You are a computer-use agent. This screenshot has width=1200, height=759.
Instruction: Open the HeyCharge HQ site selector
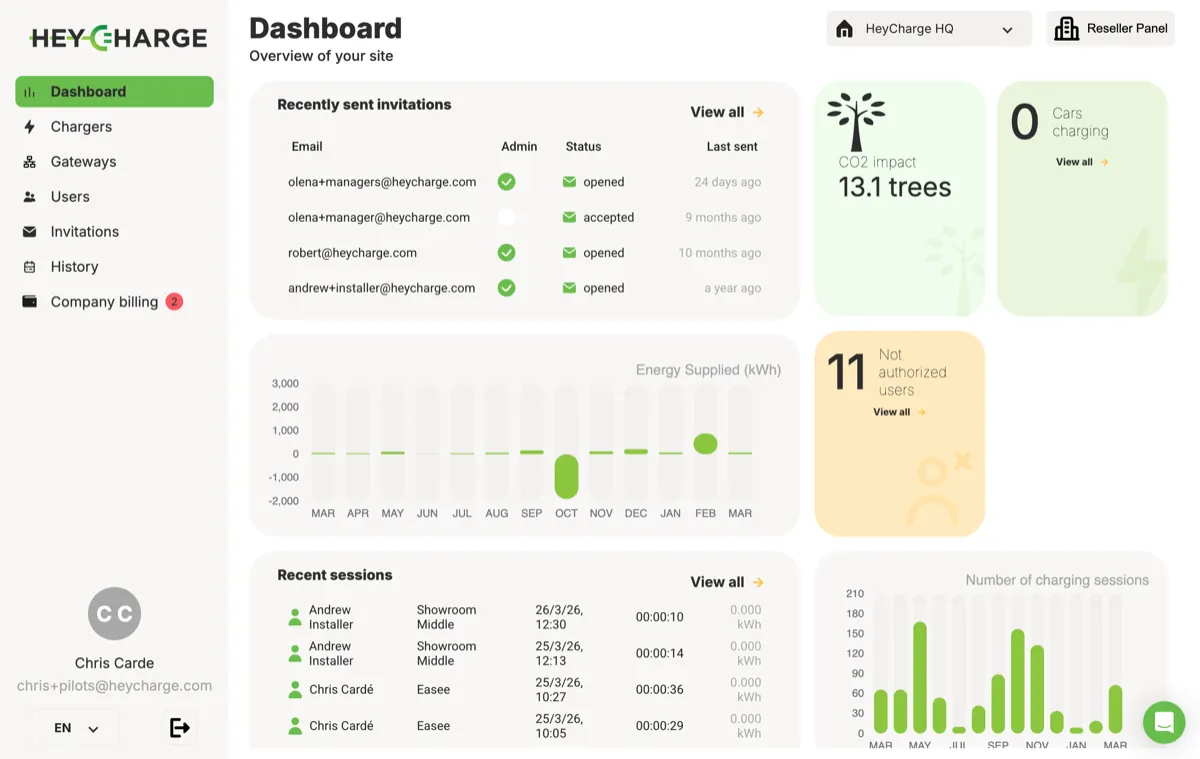[928, 29]
